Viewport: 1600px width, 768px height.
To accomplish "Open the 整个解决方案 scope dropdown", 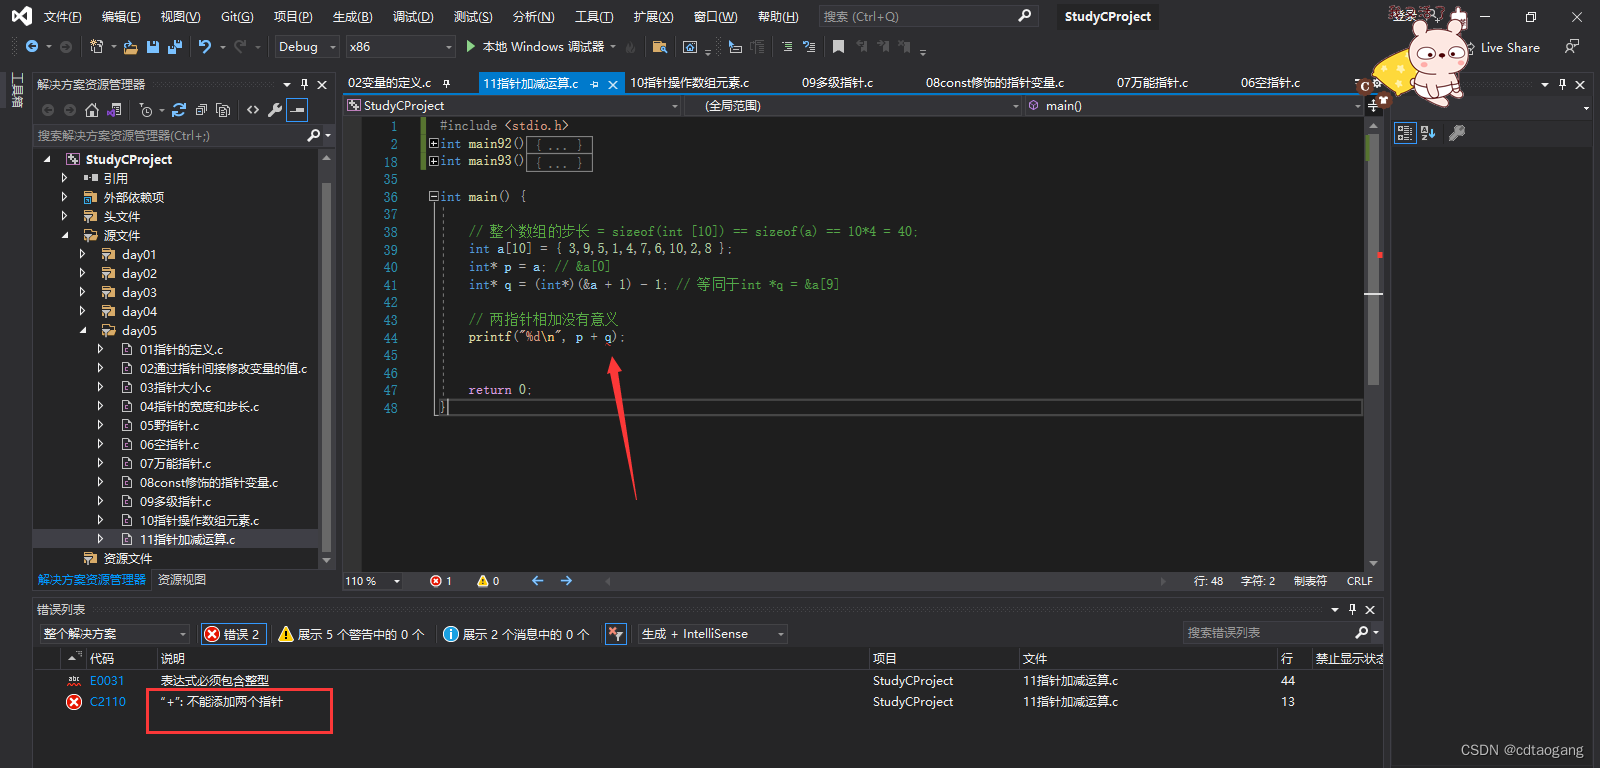I will pyautogui.click(x=115, y=634).
